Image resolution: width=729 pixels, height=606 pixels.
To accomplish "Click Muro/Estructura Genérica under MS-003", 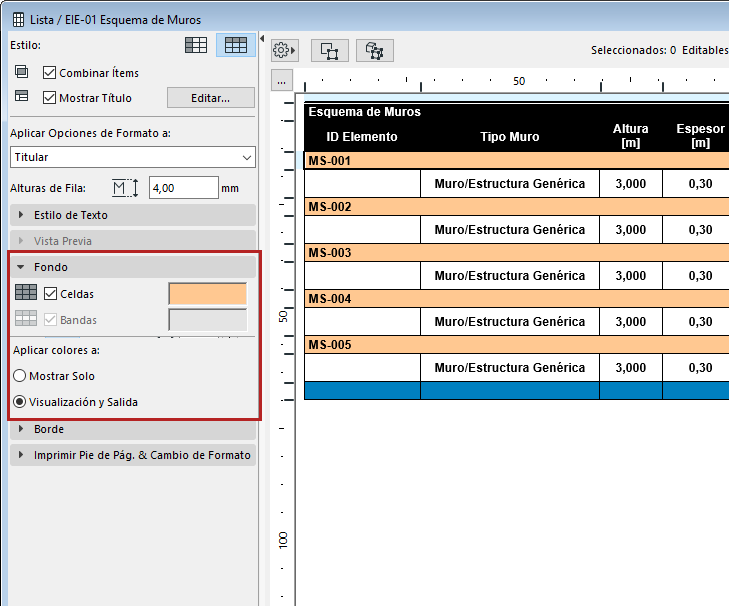I will (x=510, y=276).
